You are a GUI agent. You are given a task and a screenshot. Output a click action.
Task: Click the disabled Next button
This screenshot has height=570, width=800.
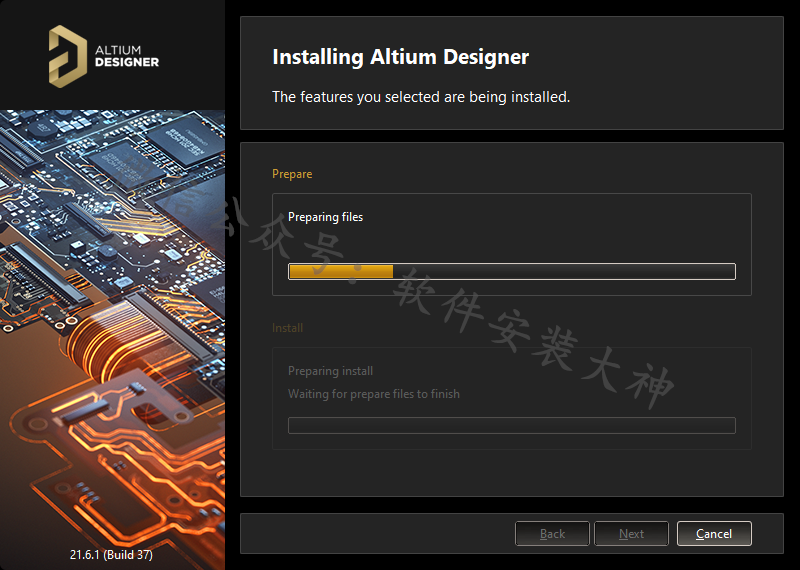[631, 534]
